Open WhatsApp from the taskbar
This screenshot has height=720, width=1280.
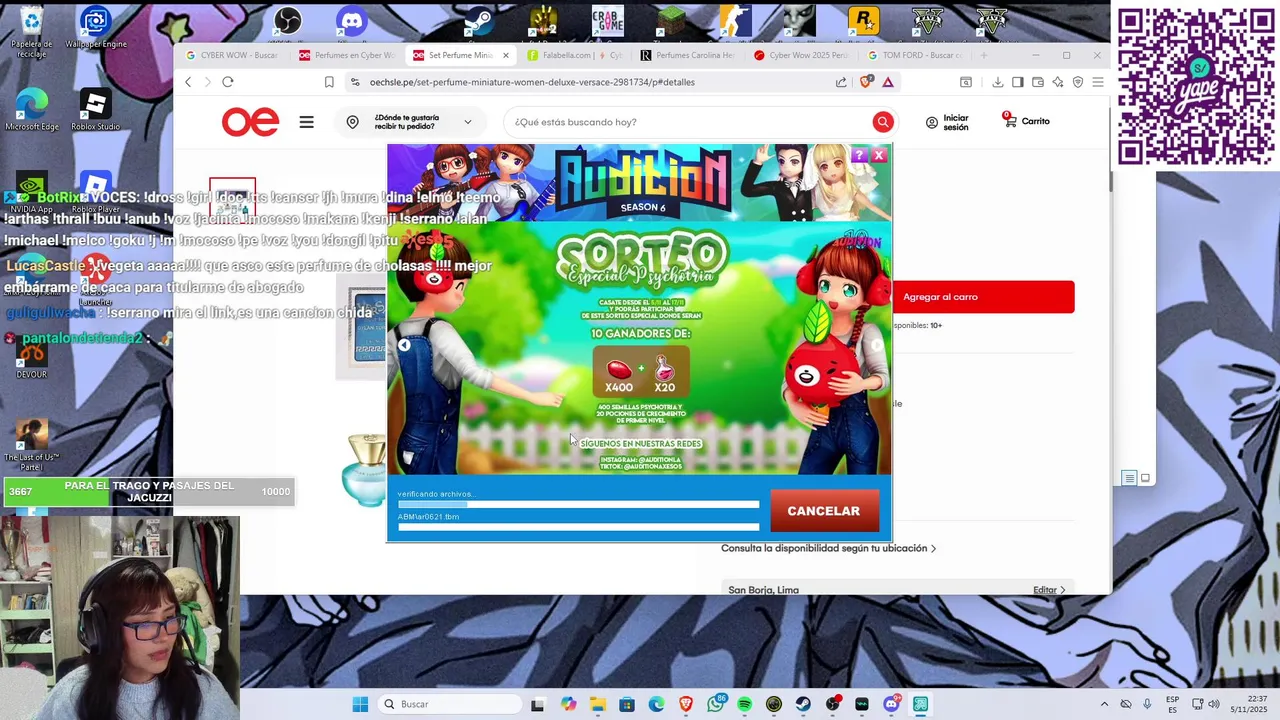point(715,704)
